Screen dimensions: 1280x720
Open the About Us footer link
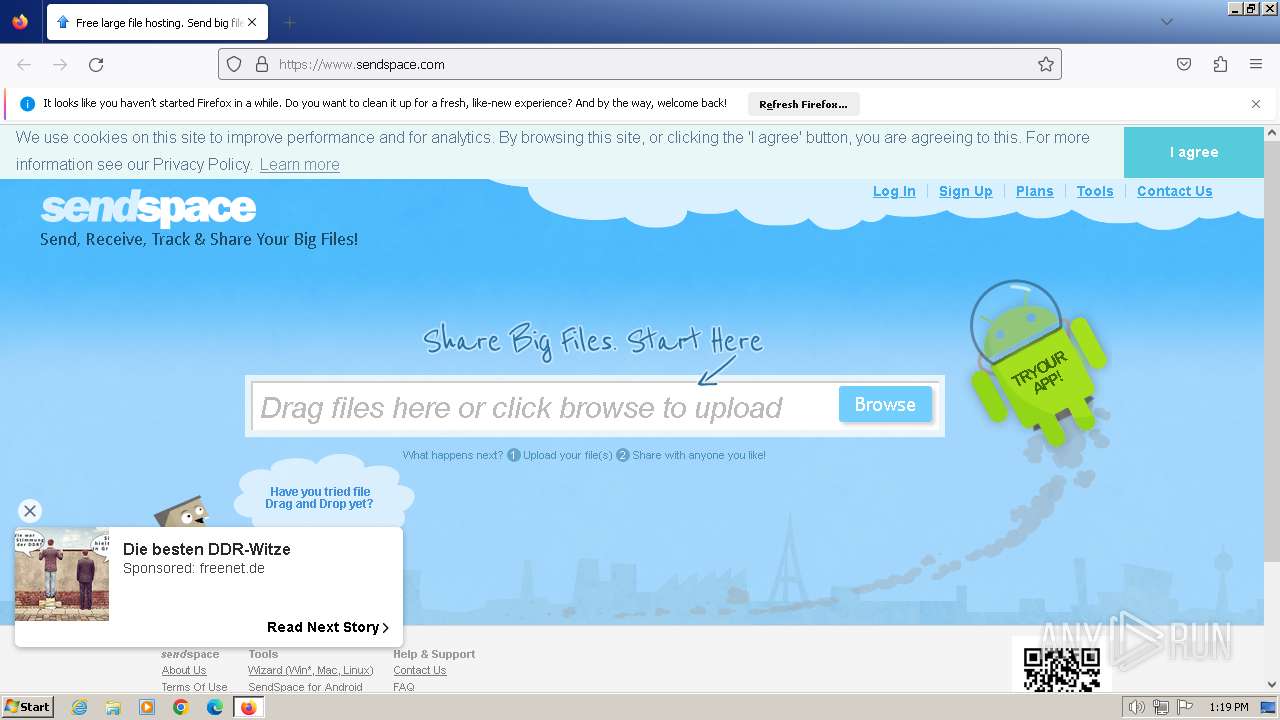point(184,670)
